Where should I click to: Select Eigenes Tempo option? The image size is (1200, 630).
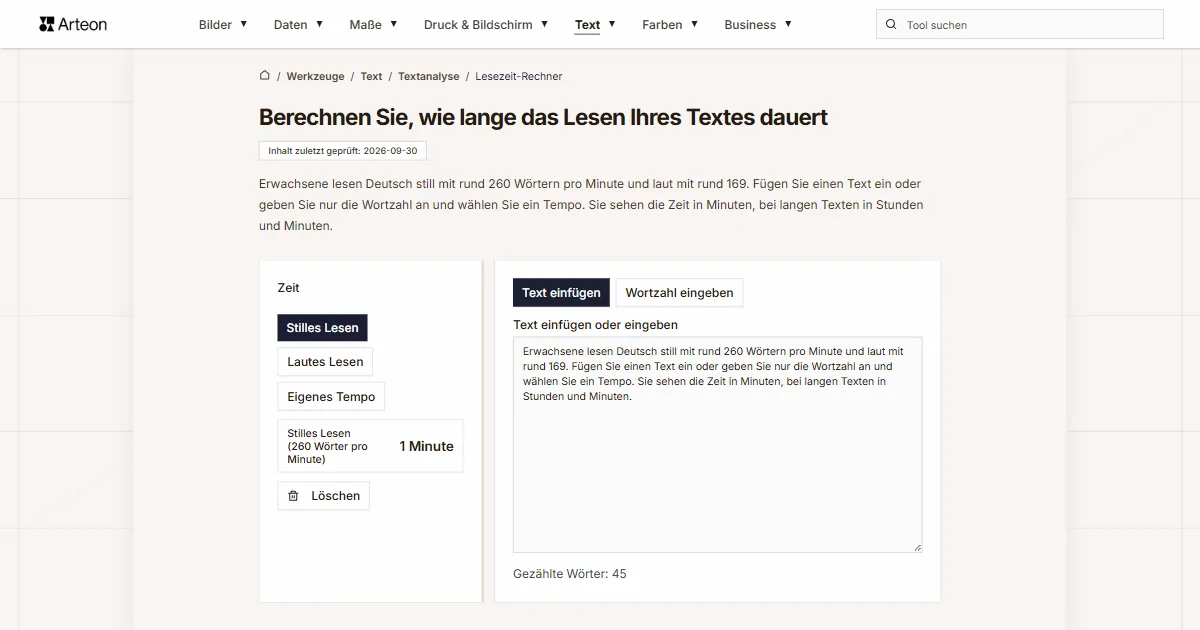[331, 397]
